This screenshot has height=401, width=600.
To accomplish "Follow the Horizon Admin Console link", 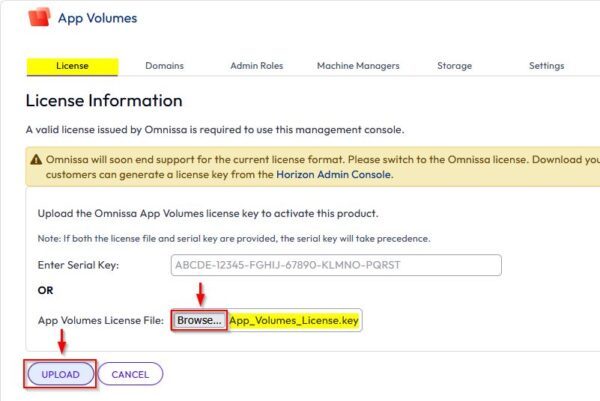I will (x=334, y=174).
